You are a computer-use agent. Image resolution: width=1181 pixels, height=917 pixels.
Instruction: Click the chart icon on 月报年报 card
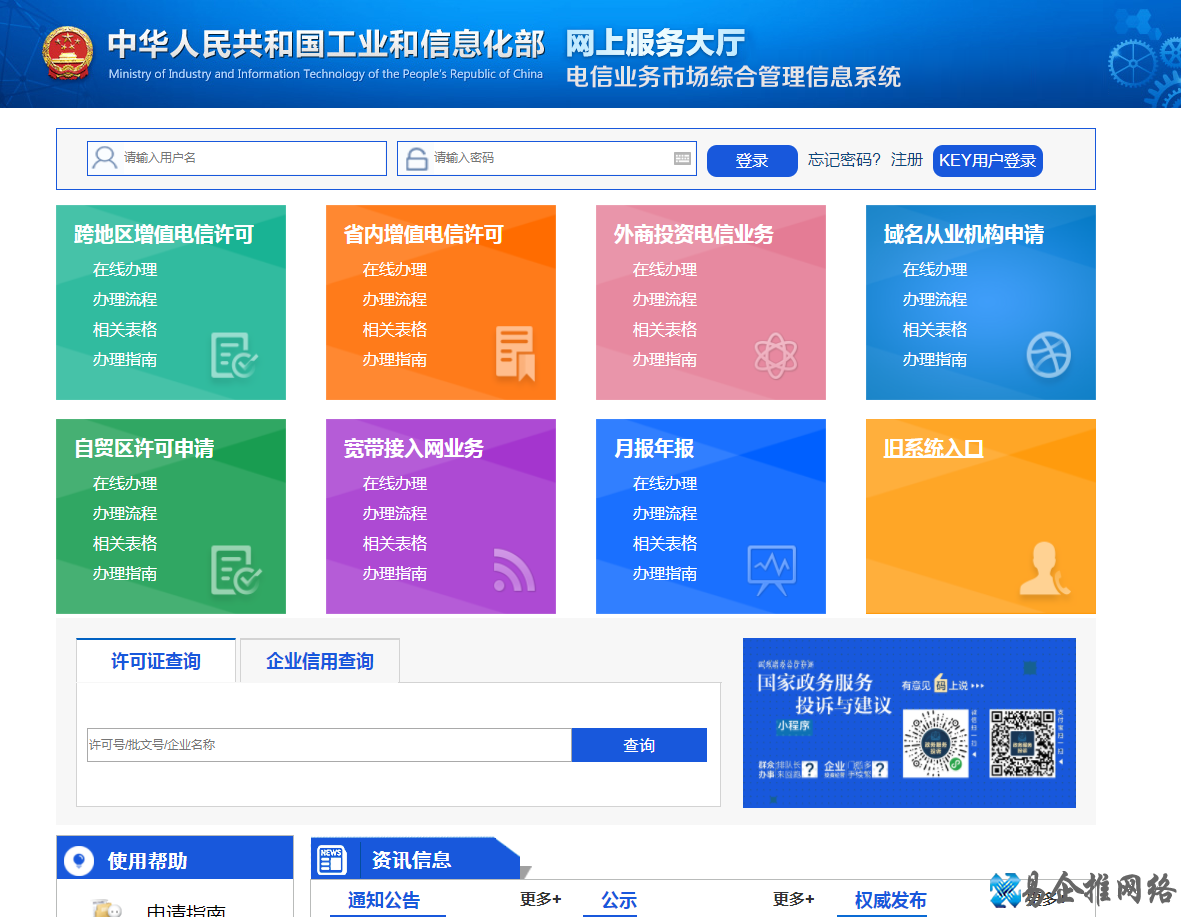773,568
